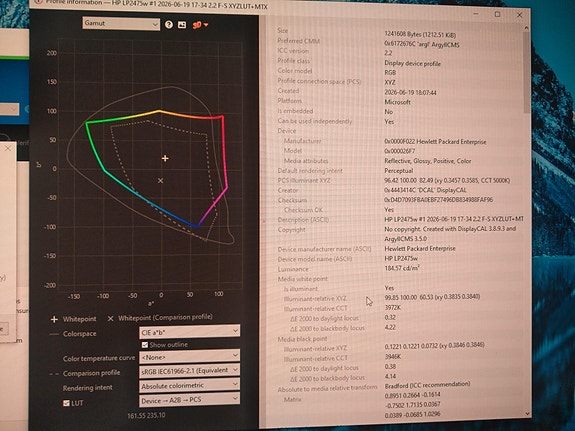This screenshot has width=575, height=431.
Task: Open the Comparison profile sRGB dropdown
Action: click(189, 370)
